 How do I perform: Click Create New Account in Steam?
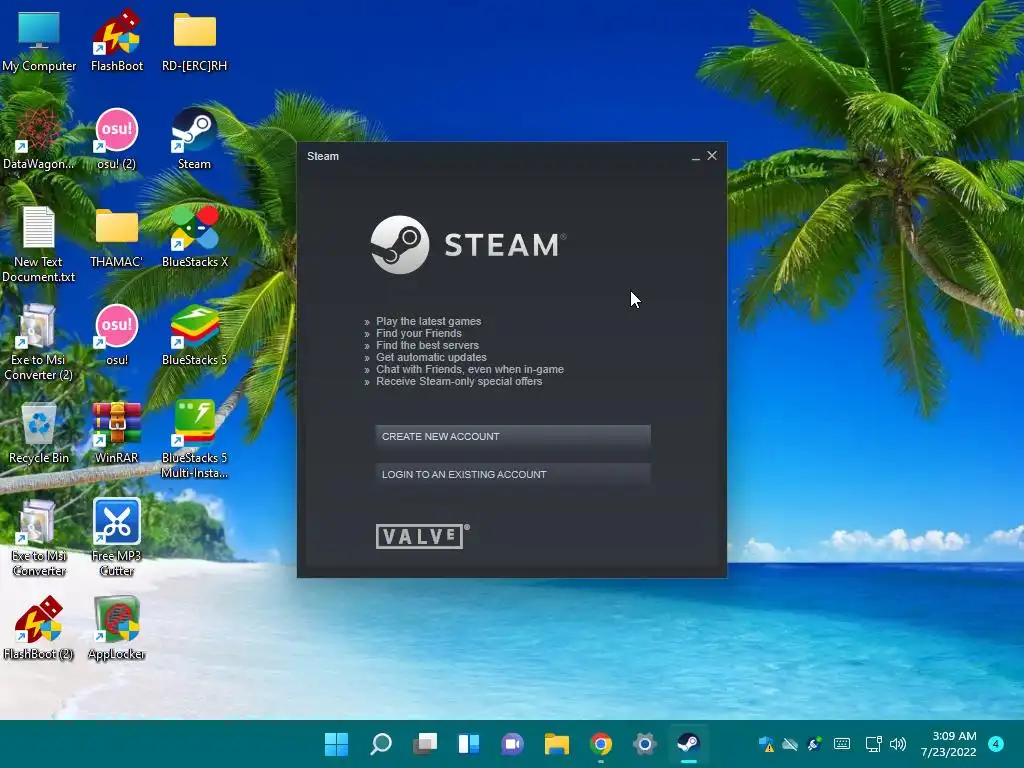pos(513,436)
